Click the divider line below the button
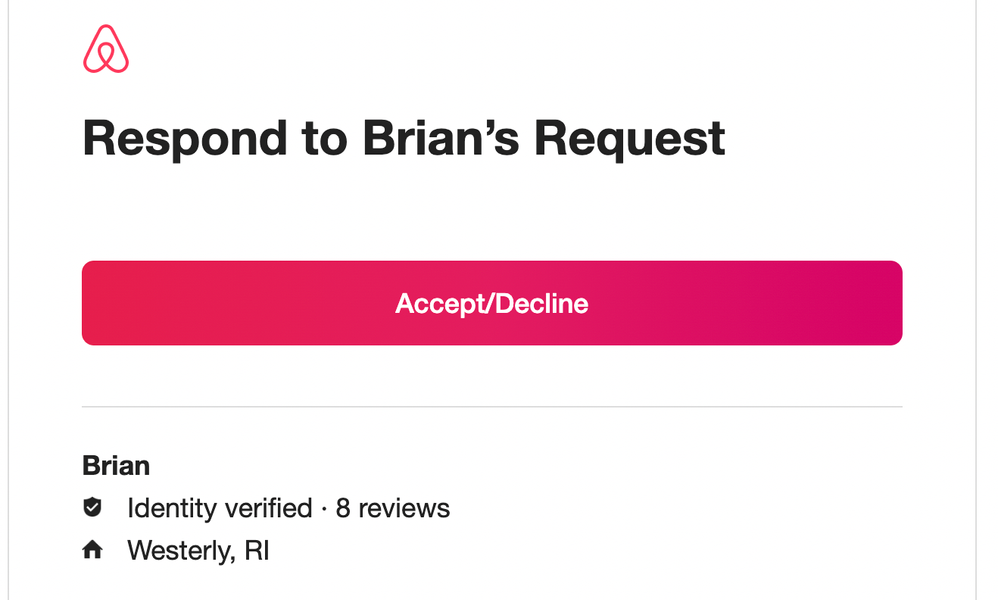998x600 pixels. 492,407
